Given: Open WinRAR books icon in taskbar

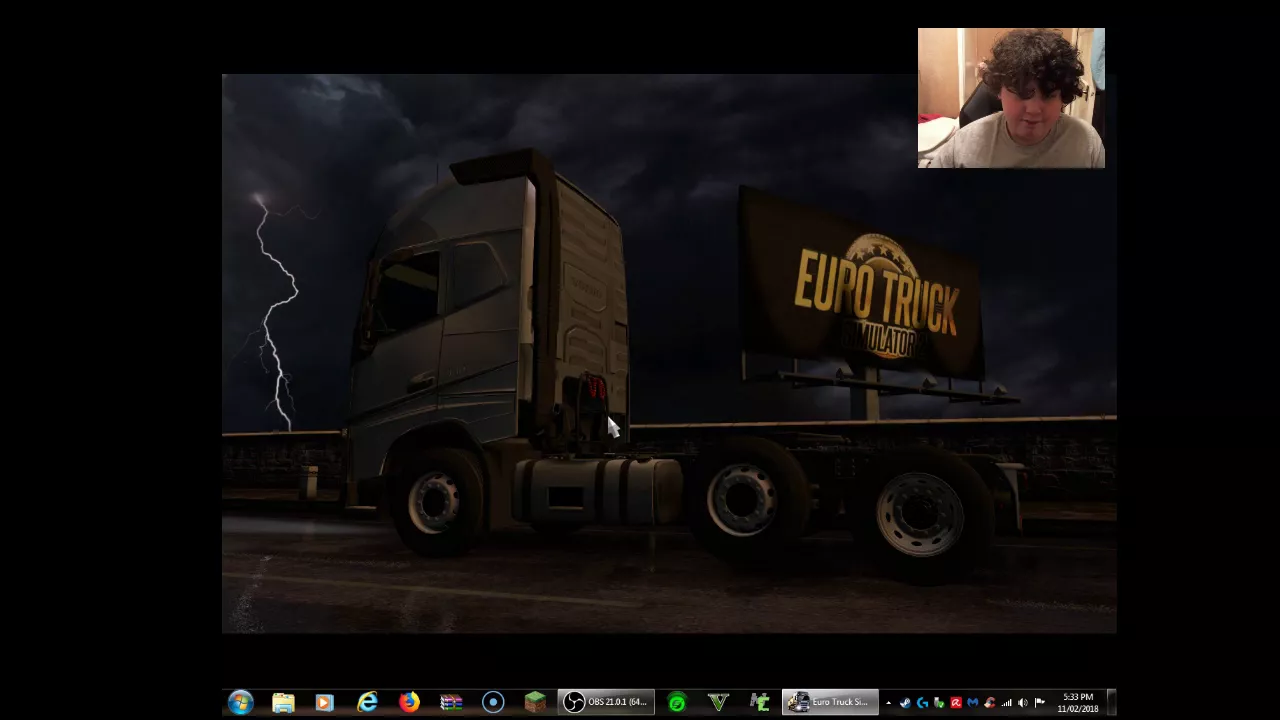Looking at the screenshot, I should (451, 703).
